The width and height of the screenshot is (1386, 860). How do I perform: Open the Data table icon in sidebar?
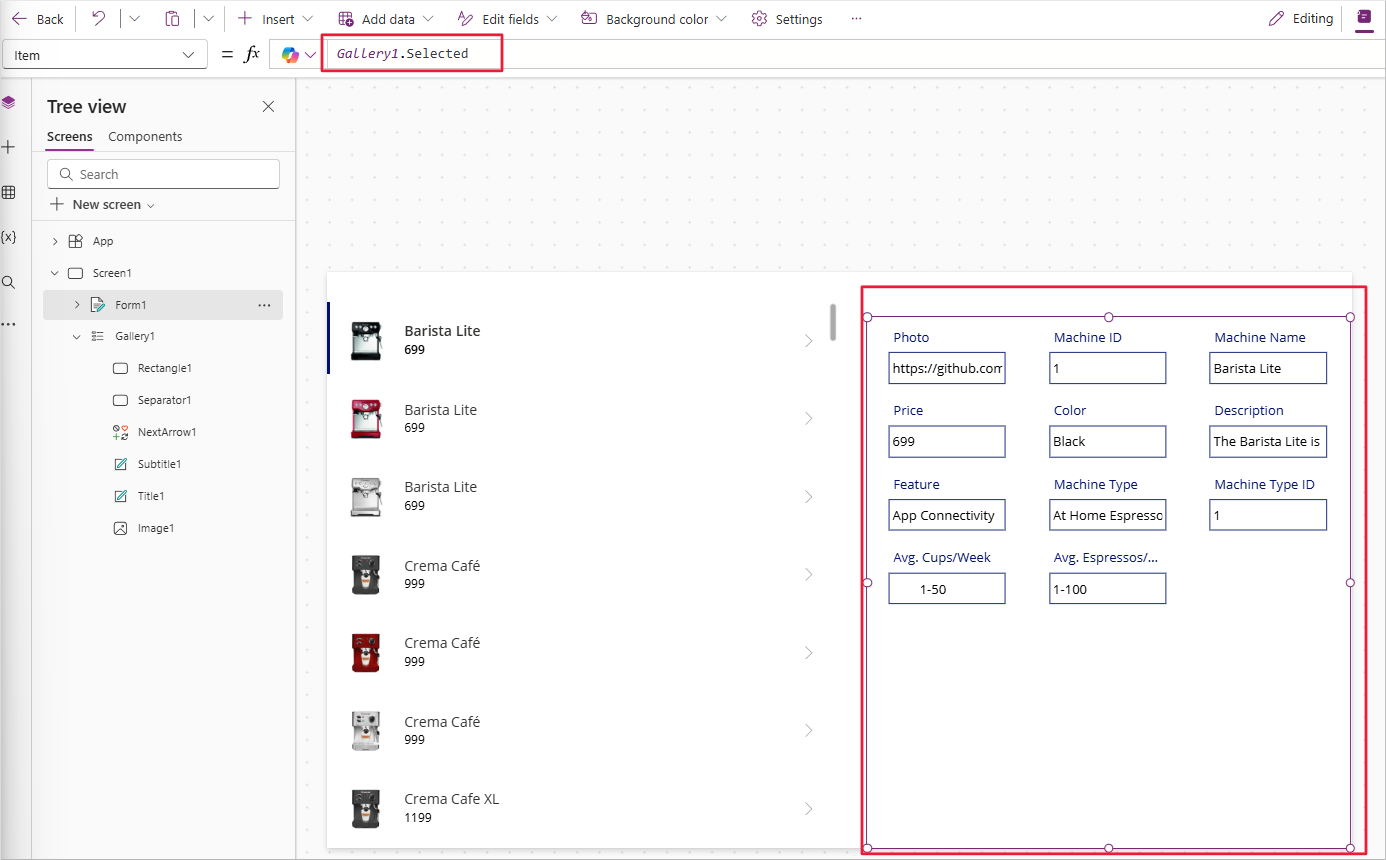pos(9,192)
